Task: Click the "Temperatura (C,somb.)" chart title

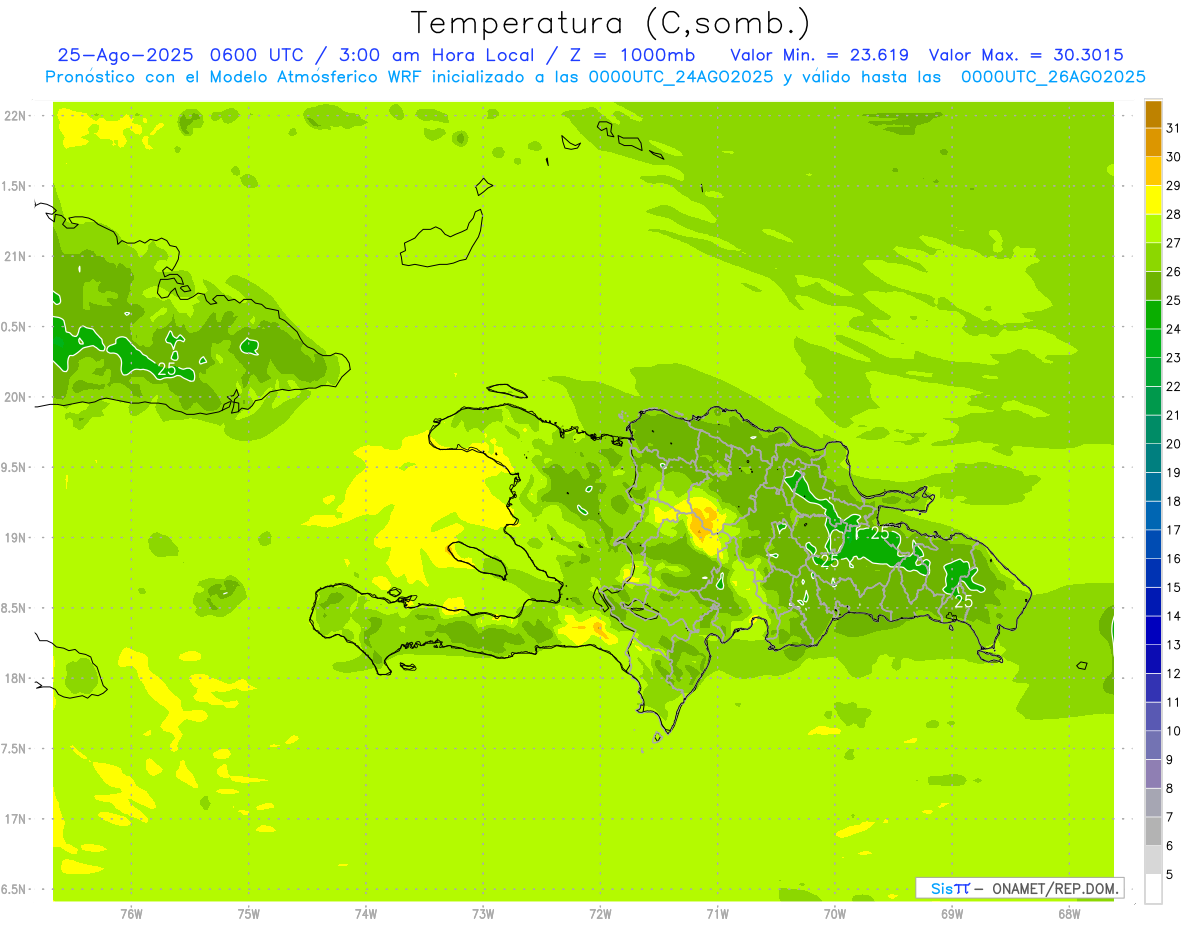Action: tap(611, 23)
